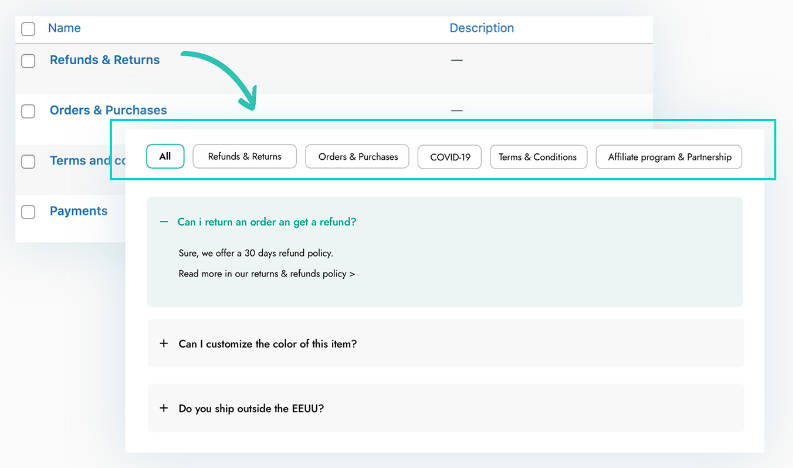Check the Payments row checkbox
The height and width of the screenshot is (468, 793).
pos(28,212)
